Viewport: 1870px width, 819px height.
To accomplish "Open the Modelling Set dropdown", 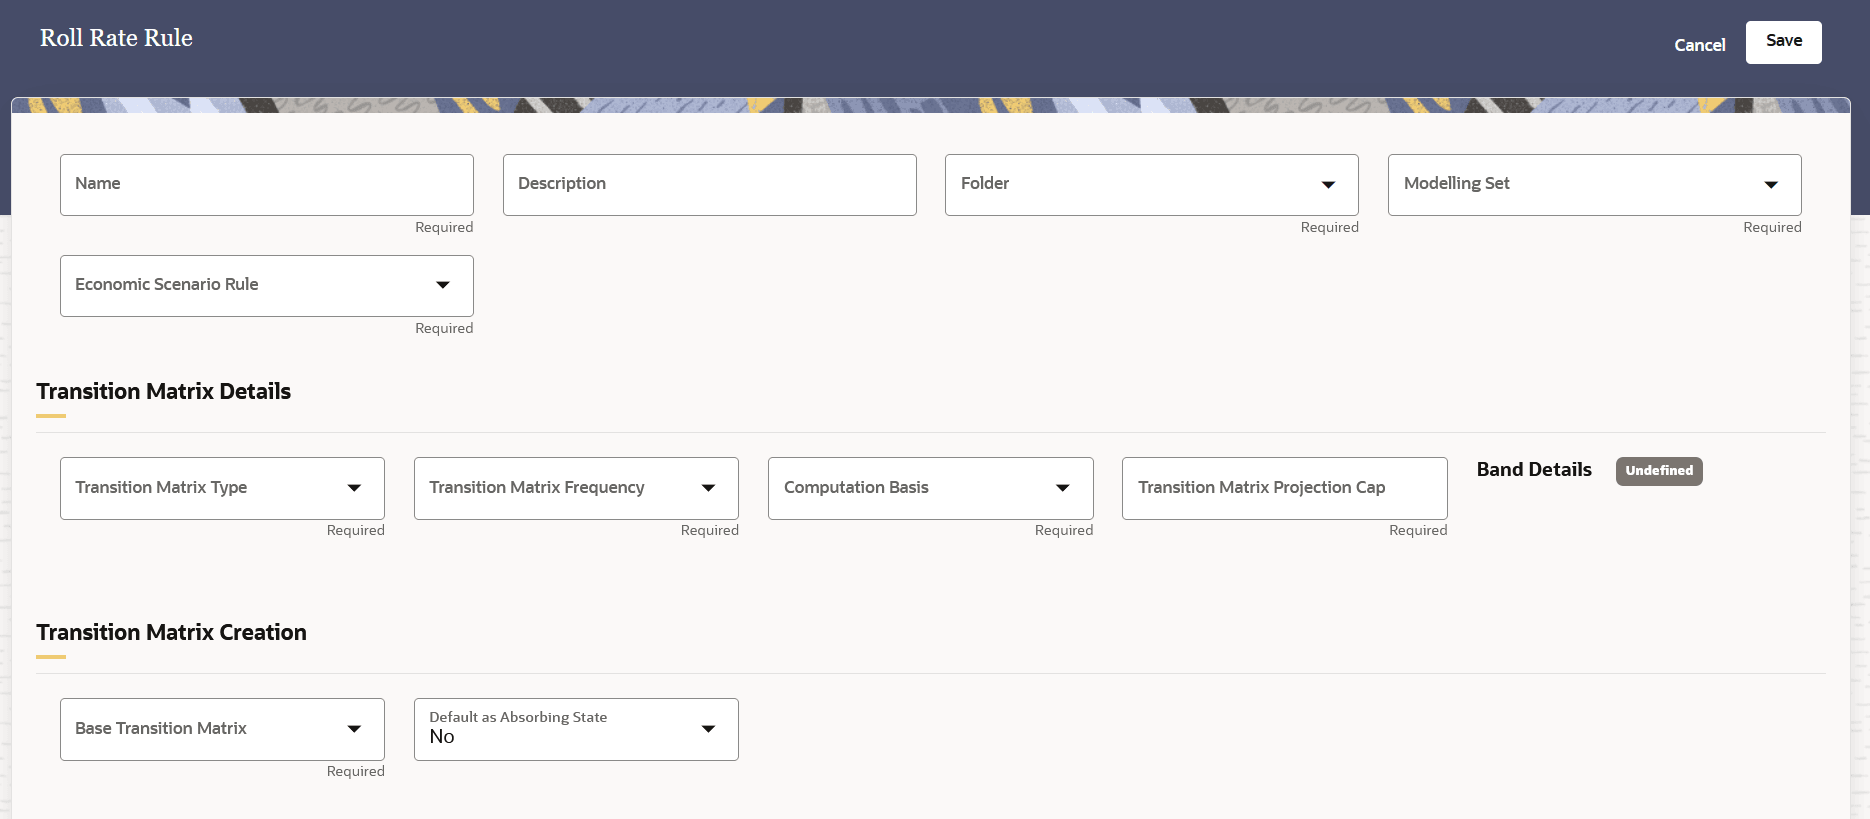I will coord(1595,185).
